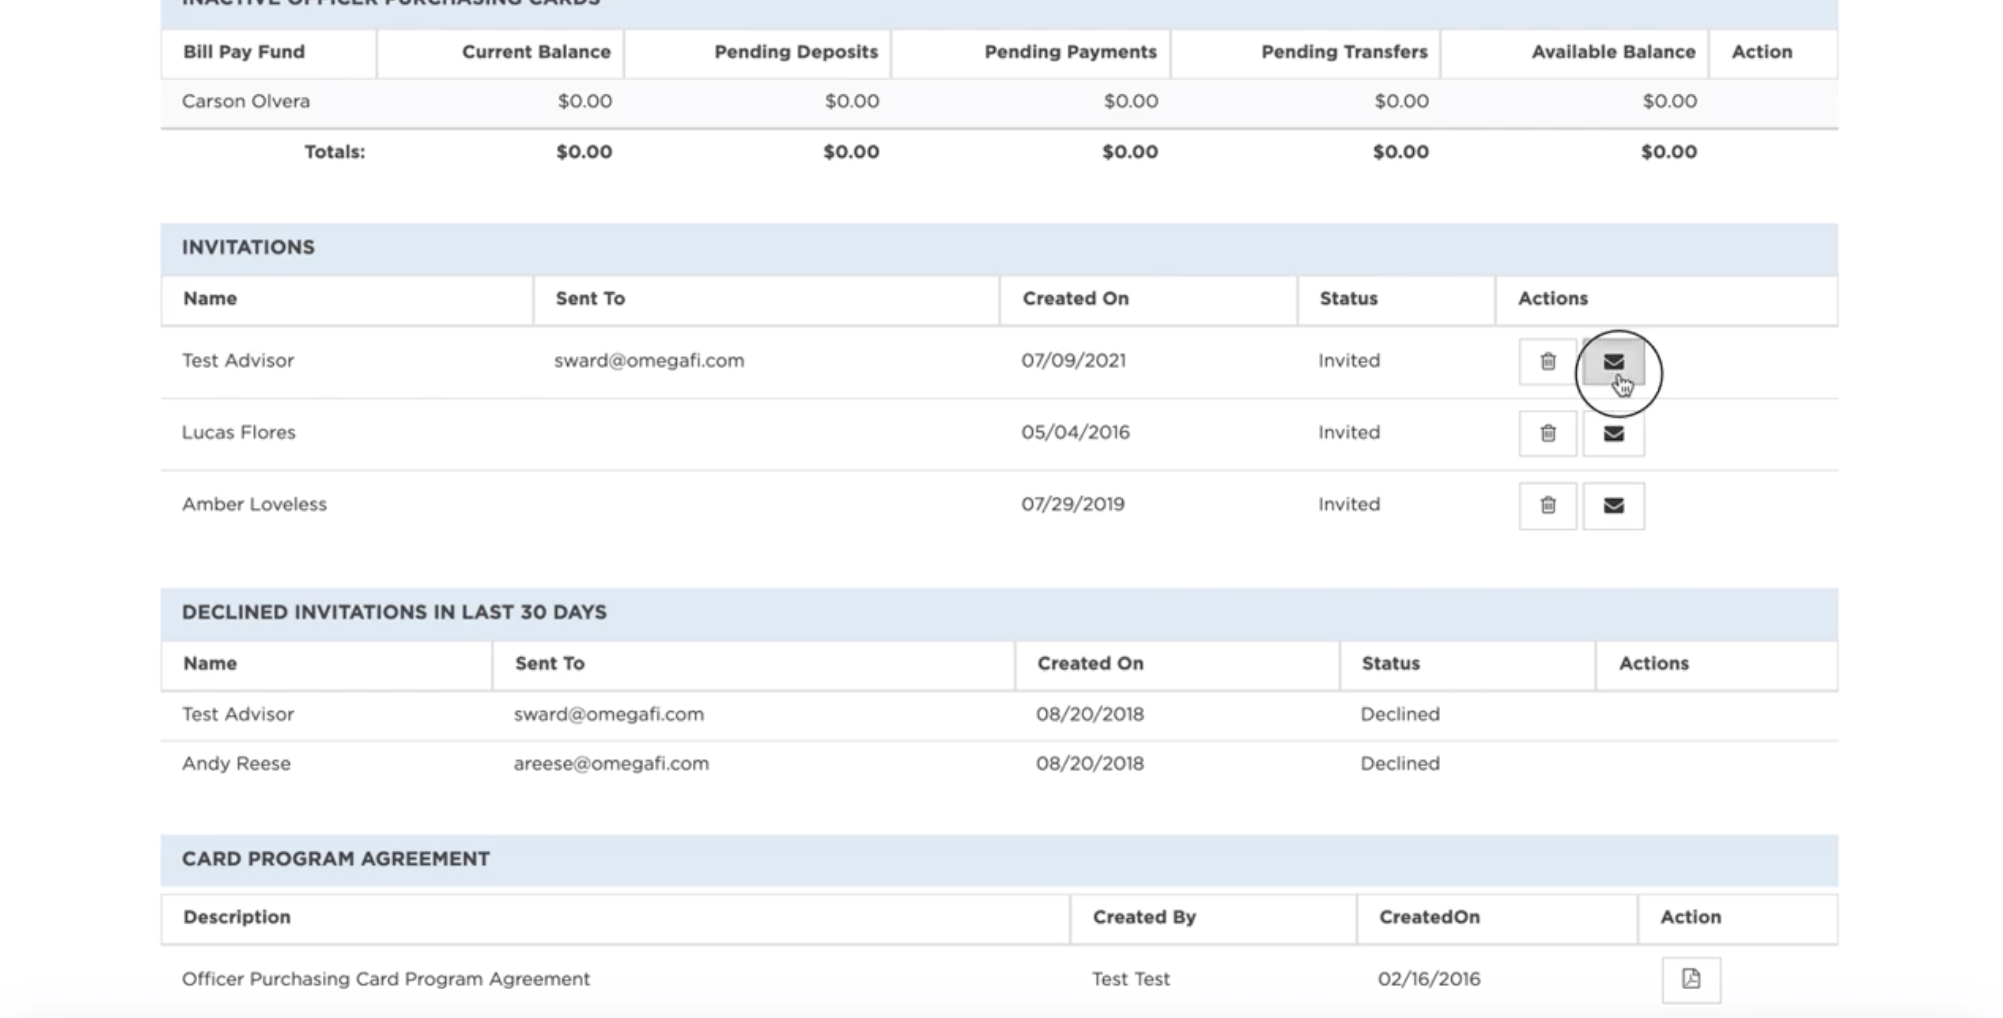
Task: Click sward@omegafi.com in the declined invitations table
Action: pyautogui.click(x=609, y=715)
